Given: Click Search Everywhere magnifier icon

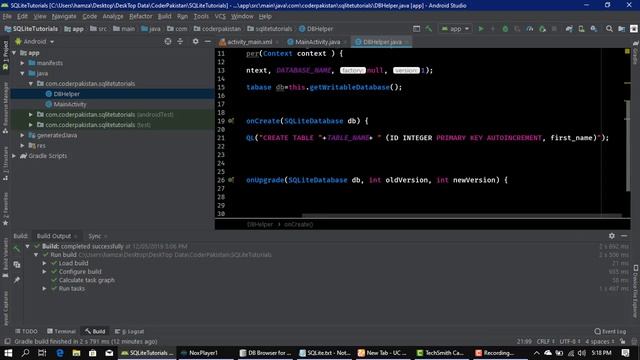Looking at the screenshot, I should [x=609, y=29].
